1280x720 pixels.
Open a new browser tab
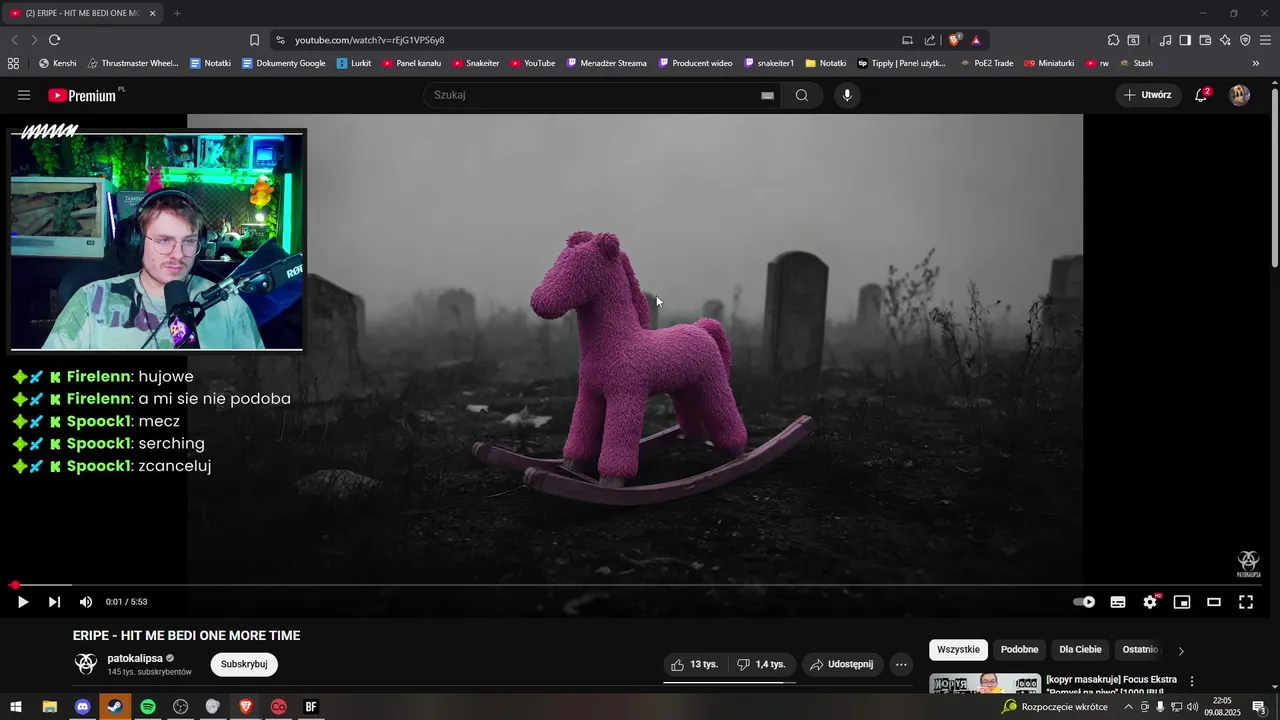pos(177,13)
